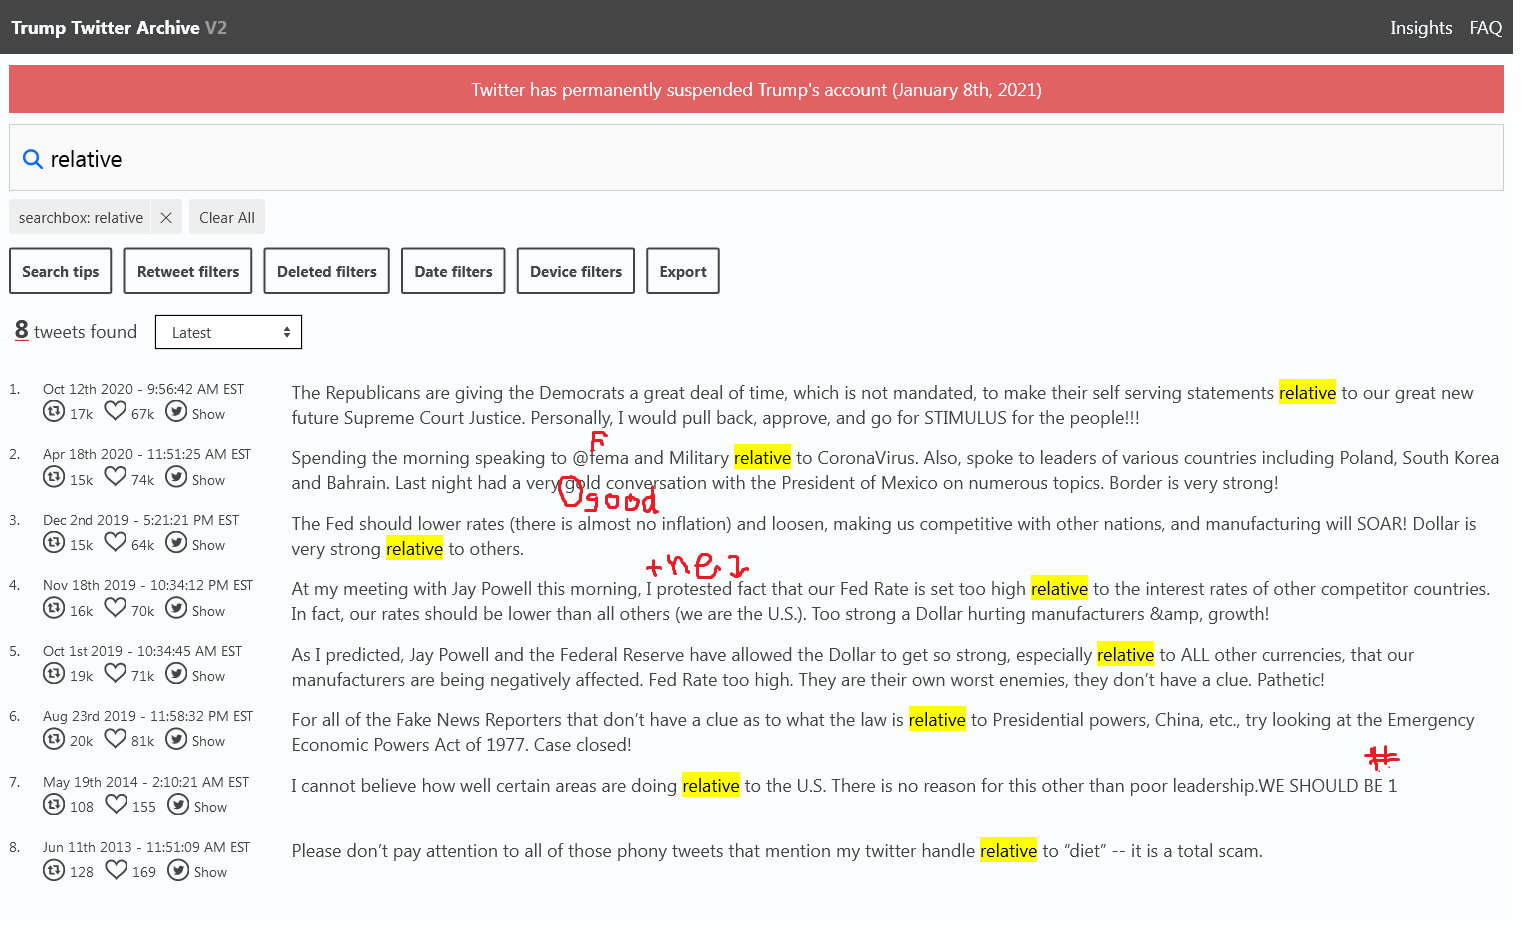1522x928 pixels.
Task: Show link on Oct 1st 2019 tweet
Action: [208, 676]
